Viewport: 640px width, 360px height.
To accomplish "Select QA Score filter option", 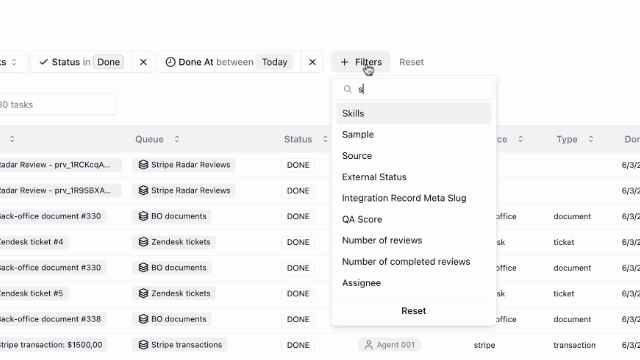I will point(414,220).
